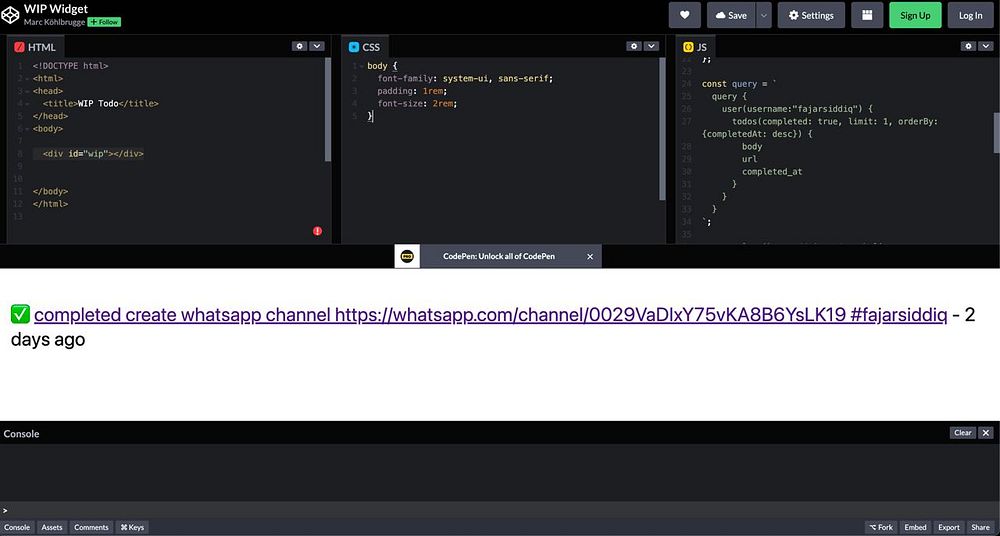
Task: Click the JS editor vertical scrollbar
Action: click(996, 133)
